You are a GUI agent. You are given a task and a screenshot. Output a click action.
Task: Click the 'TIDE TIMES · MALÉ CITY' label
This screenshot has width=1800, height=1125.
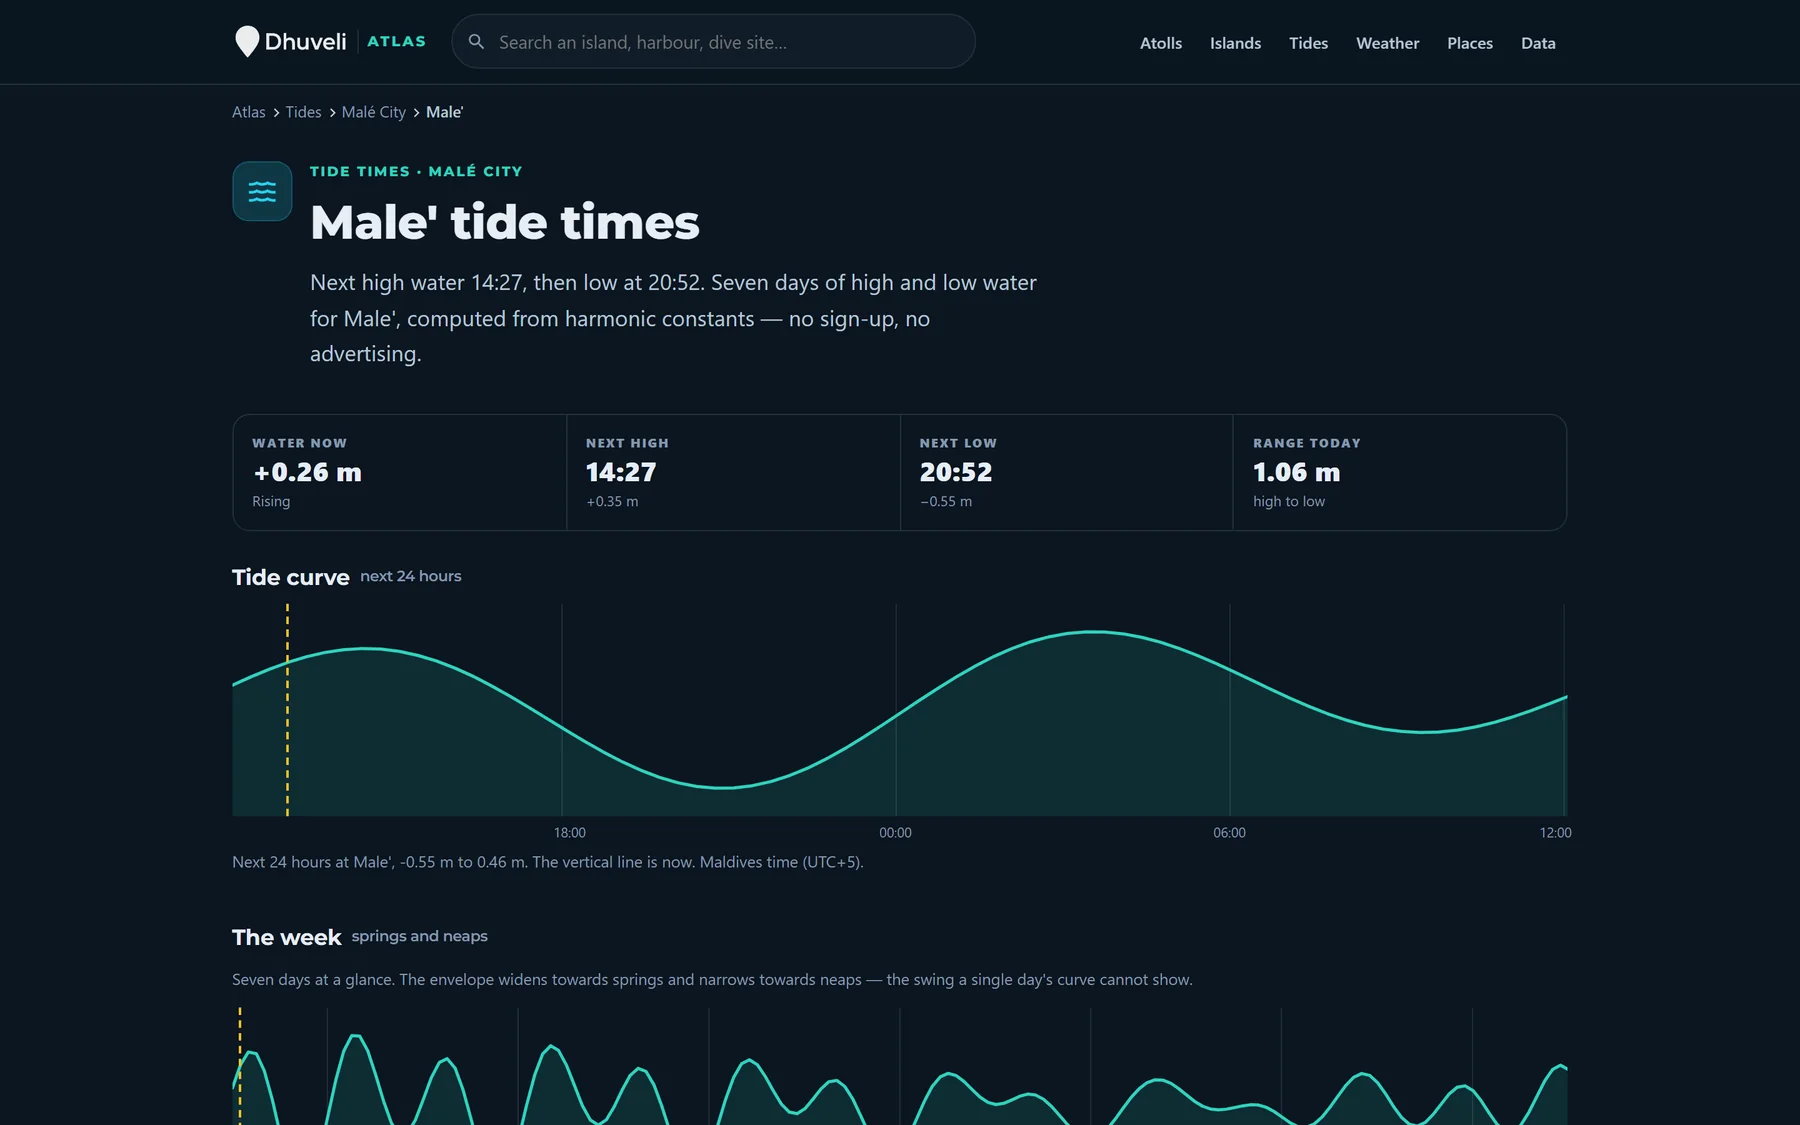click(x=416, y=171)
